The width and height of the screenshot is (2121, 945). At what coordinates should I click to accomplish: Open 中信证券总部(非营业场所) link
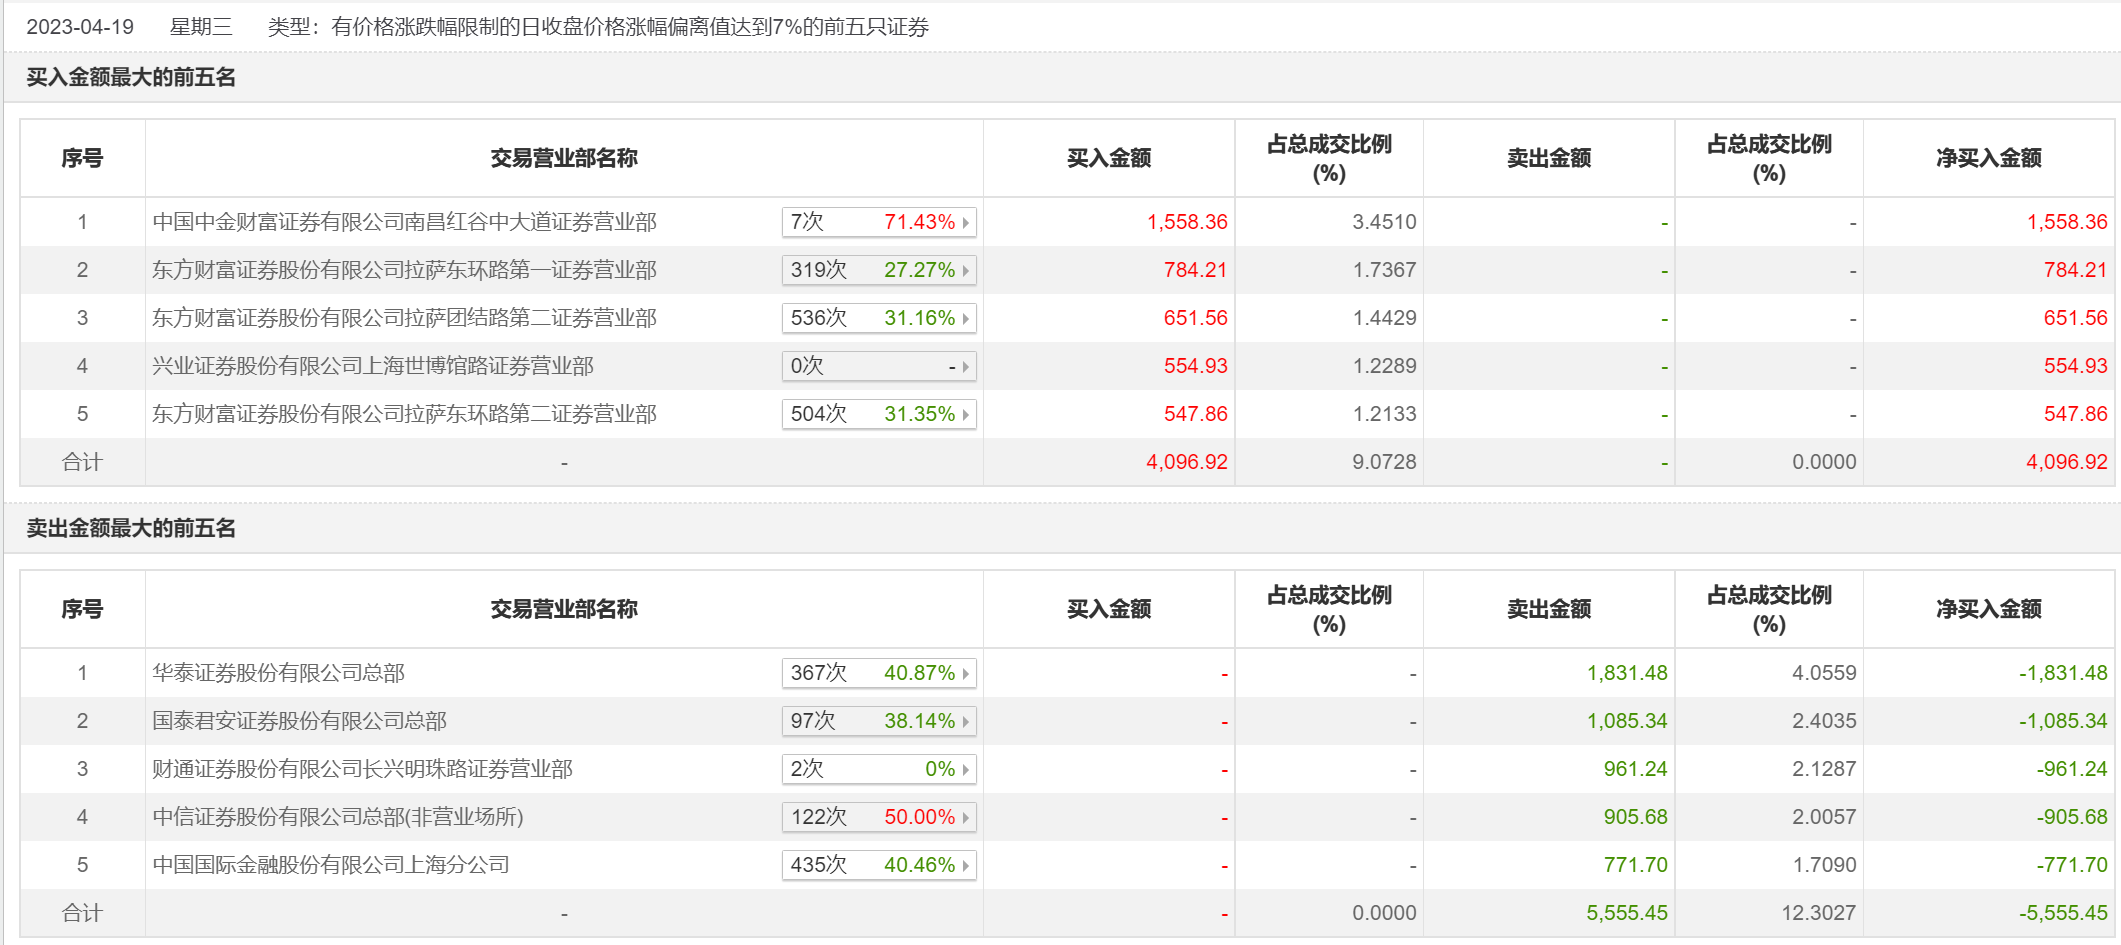338,817
